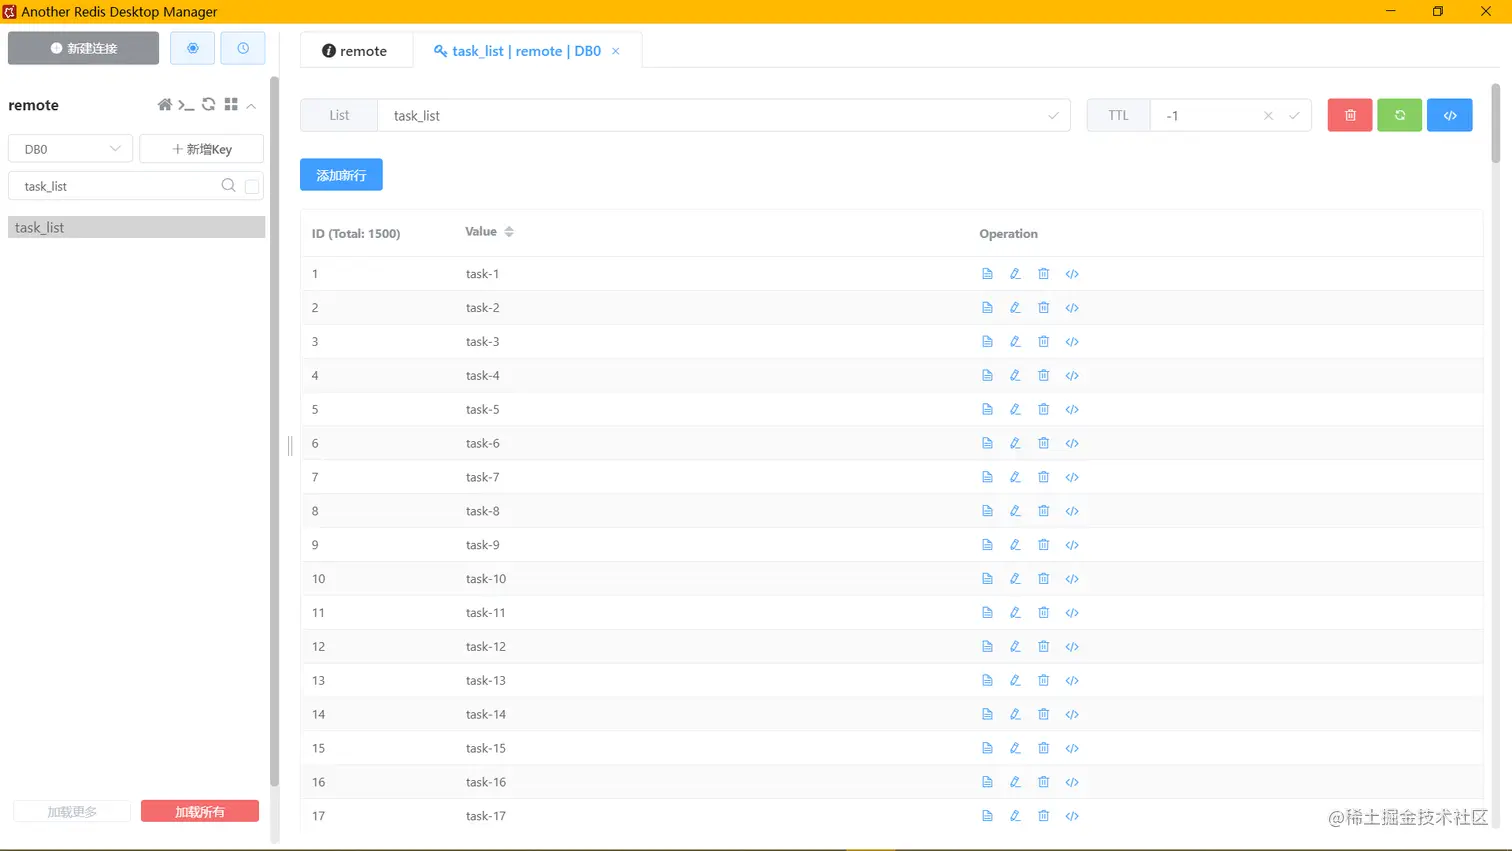Open the DB0 database dropdown
The height and width of the screenshot is (851, 1512).
pyautogui.click(x=70, y=149)
